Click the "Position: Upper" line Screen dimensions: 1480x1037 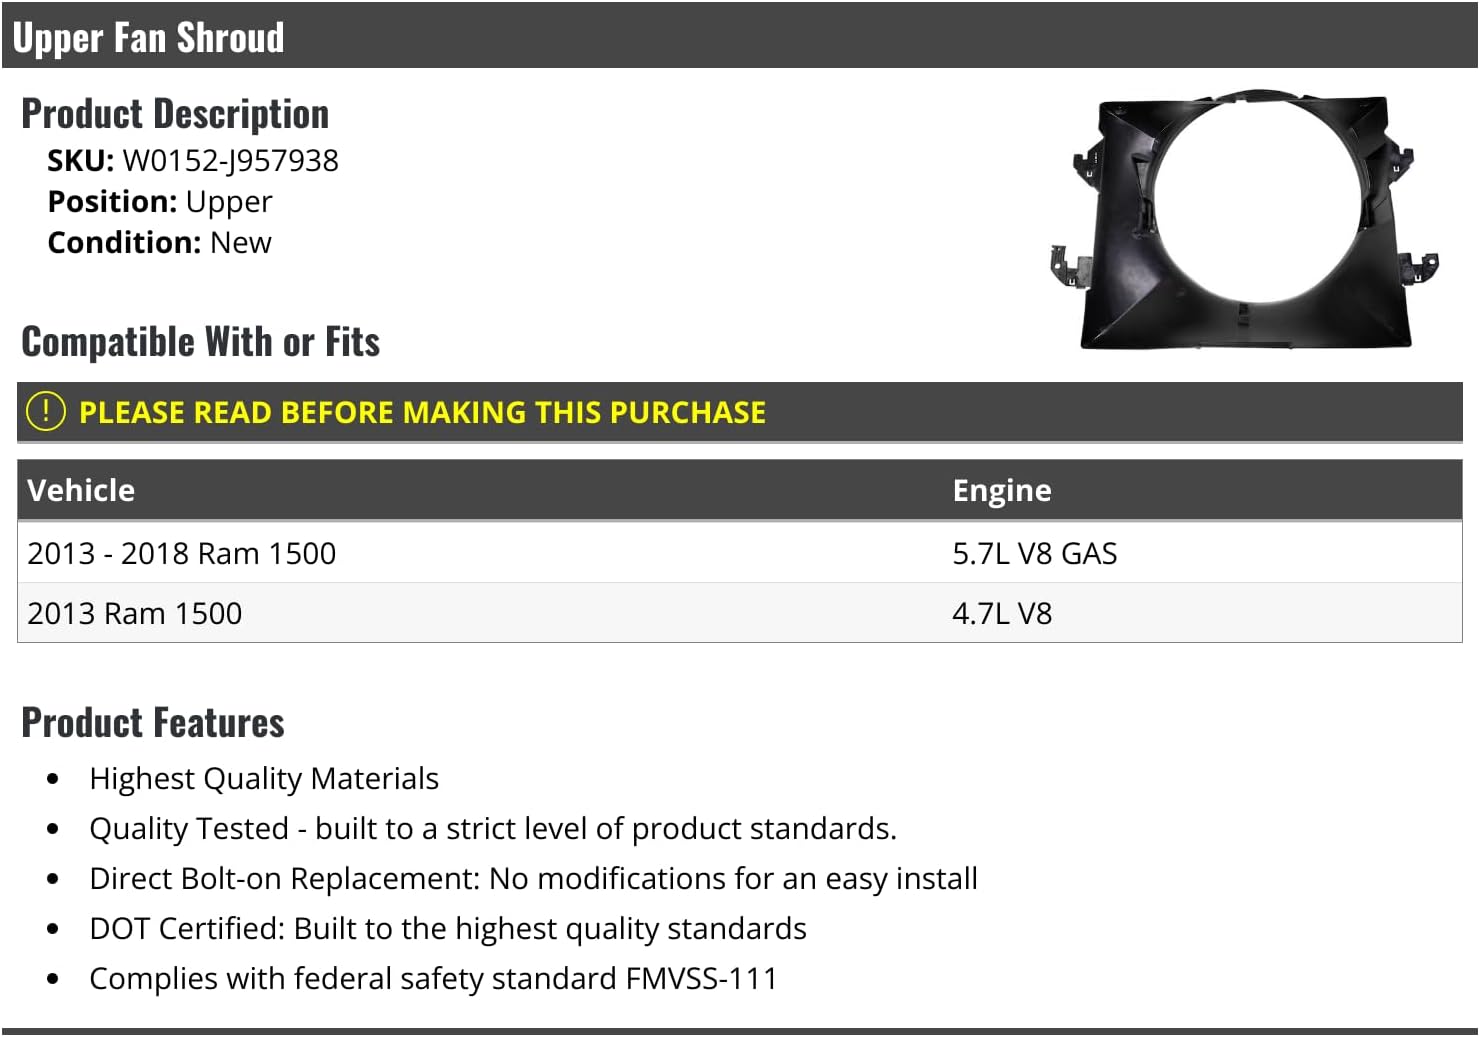[160, 201]
